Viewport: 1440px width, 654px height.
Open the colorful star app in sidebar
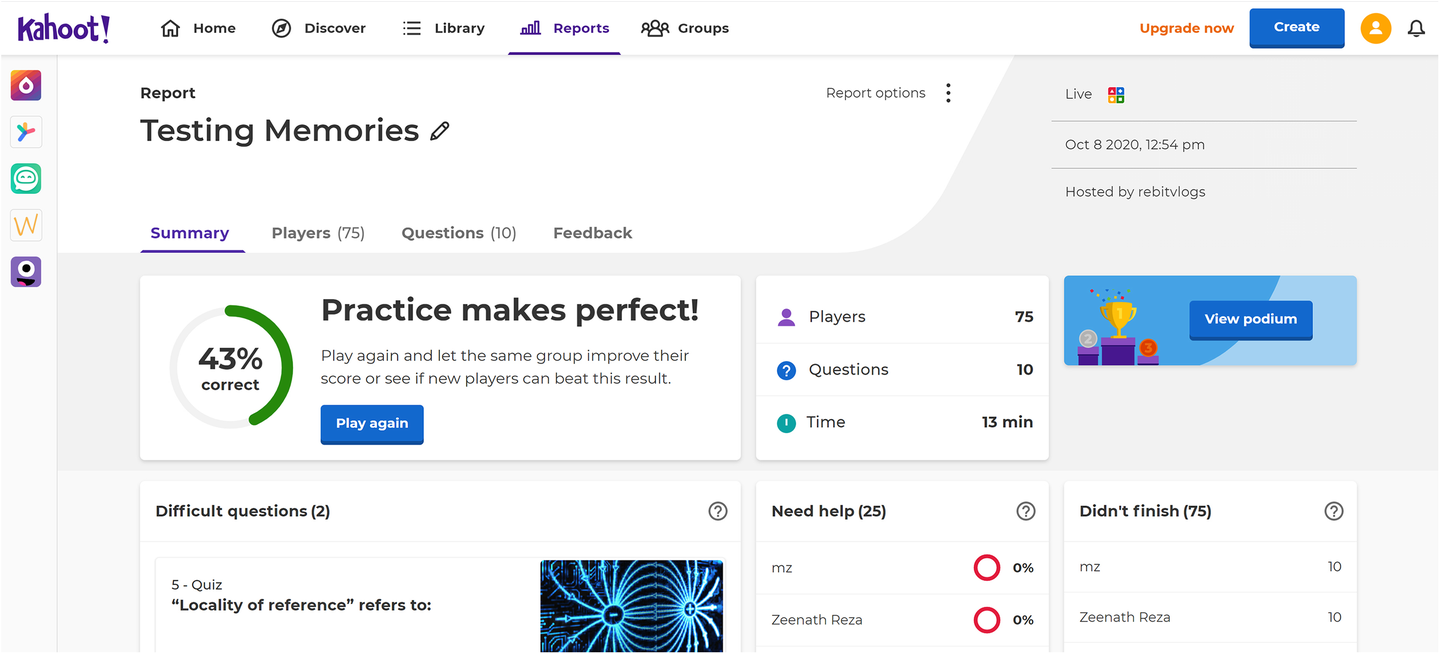[26, 132]
